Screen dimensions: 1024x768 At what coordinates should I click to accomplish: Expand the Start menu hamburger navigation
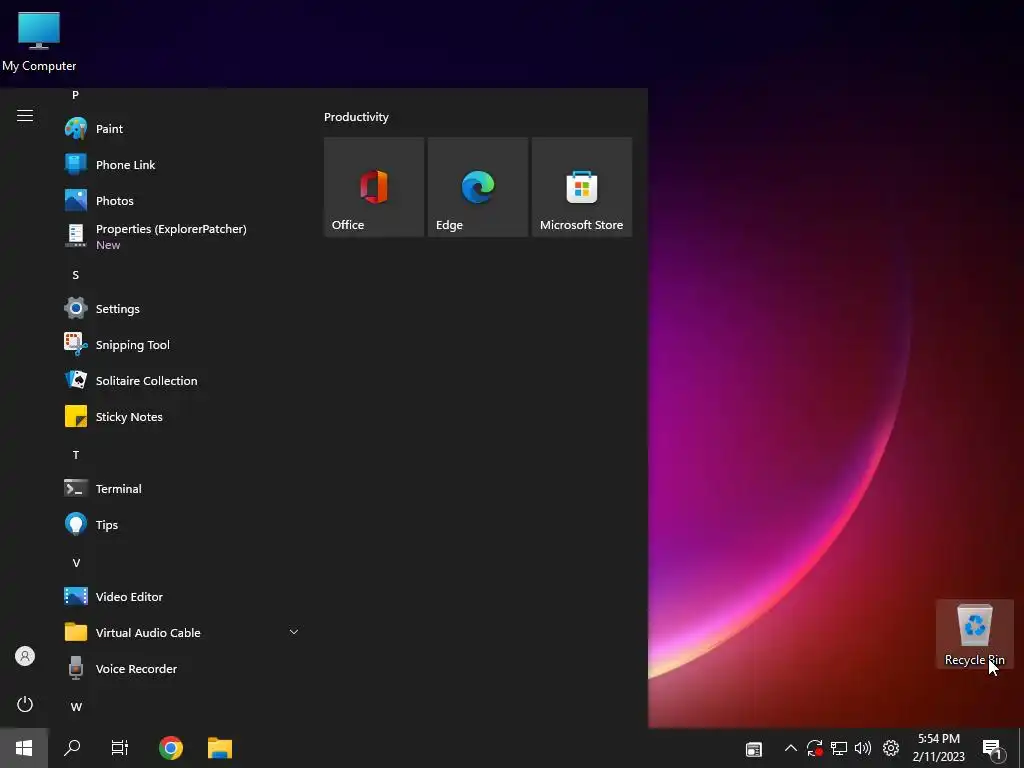click(x=25, y=116)
